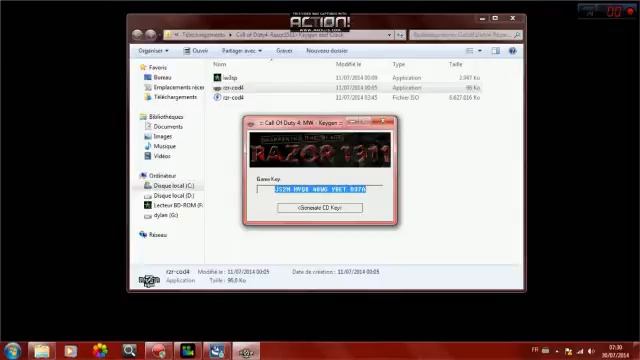Open Bureau in the navigation pane

click(x=162, y=77)
